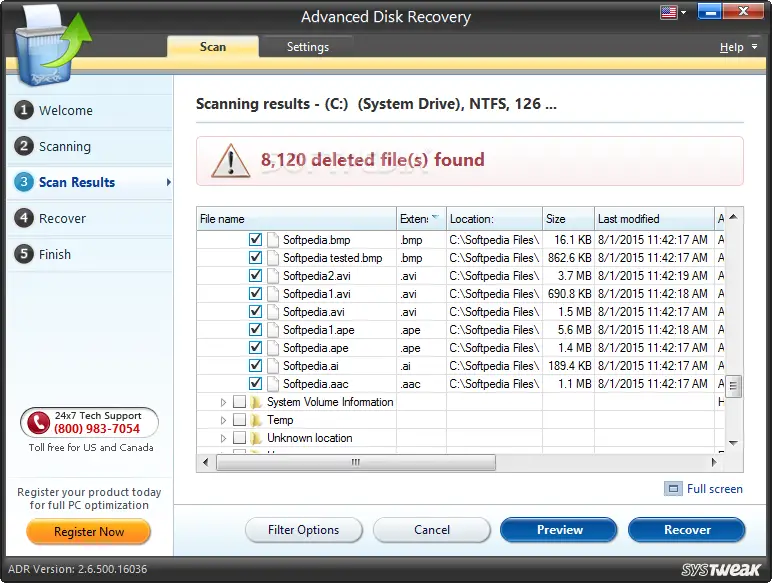Image resolution: width=772 pixels, height=583 pixels.
Task: Open the Help menu
Action: [732, 47]
